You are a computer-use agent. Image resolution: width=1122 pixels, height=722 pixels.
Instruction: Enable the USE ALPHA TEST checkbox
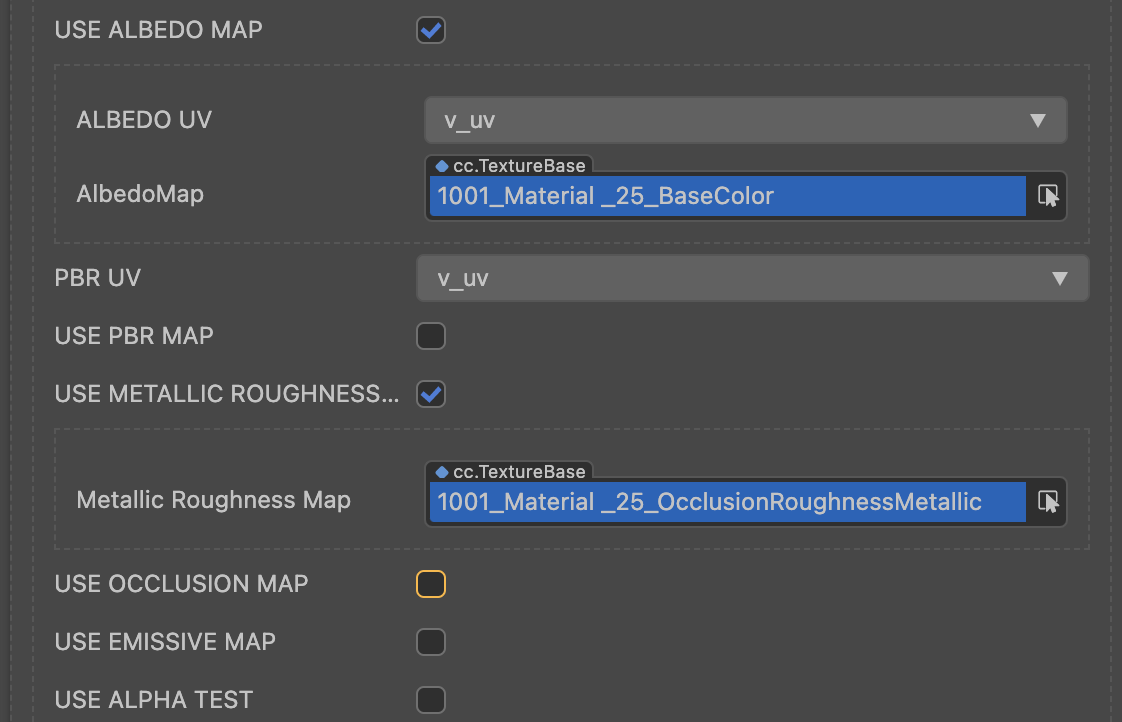coord(431,700)
